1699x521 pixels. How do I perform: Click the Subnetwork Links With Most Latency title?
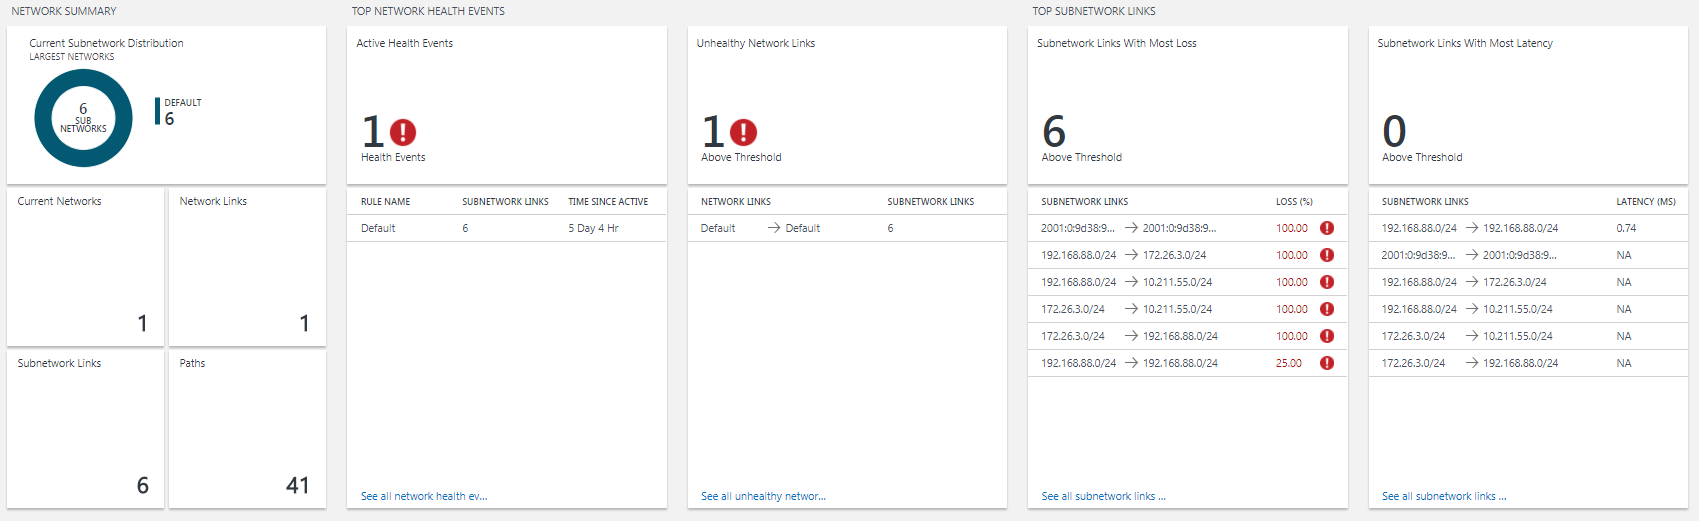(1465, 43)
